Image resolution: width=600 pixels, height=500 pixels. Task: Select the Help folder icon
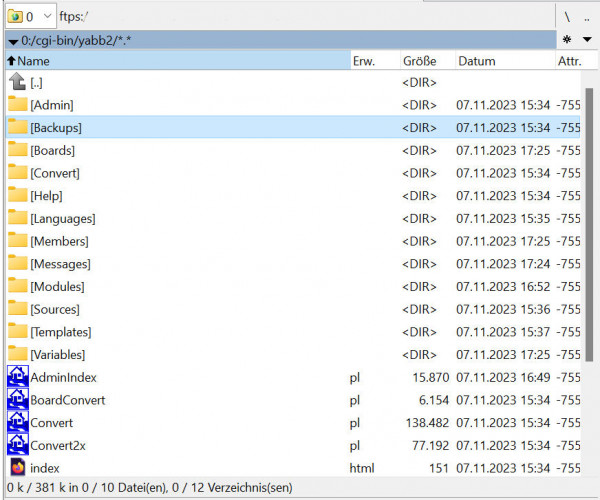click(18, 194)
